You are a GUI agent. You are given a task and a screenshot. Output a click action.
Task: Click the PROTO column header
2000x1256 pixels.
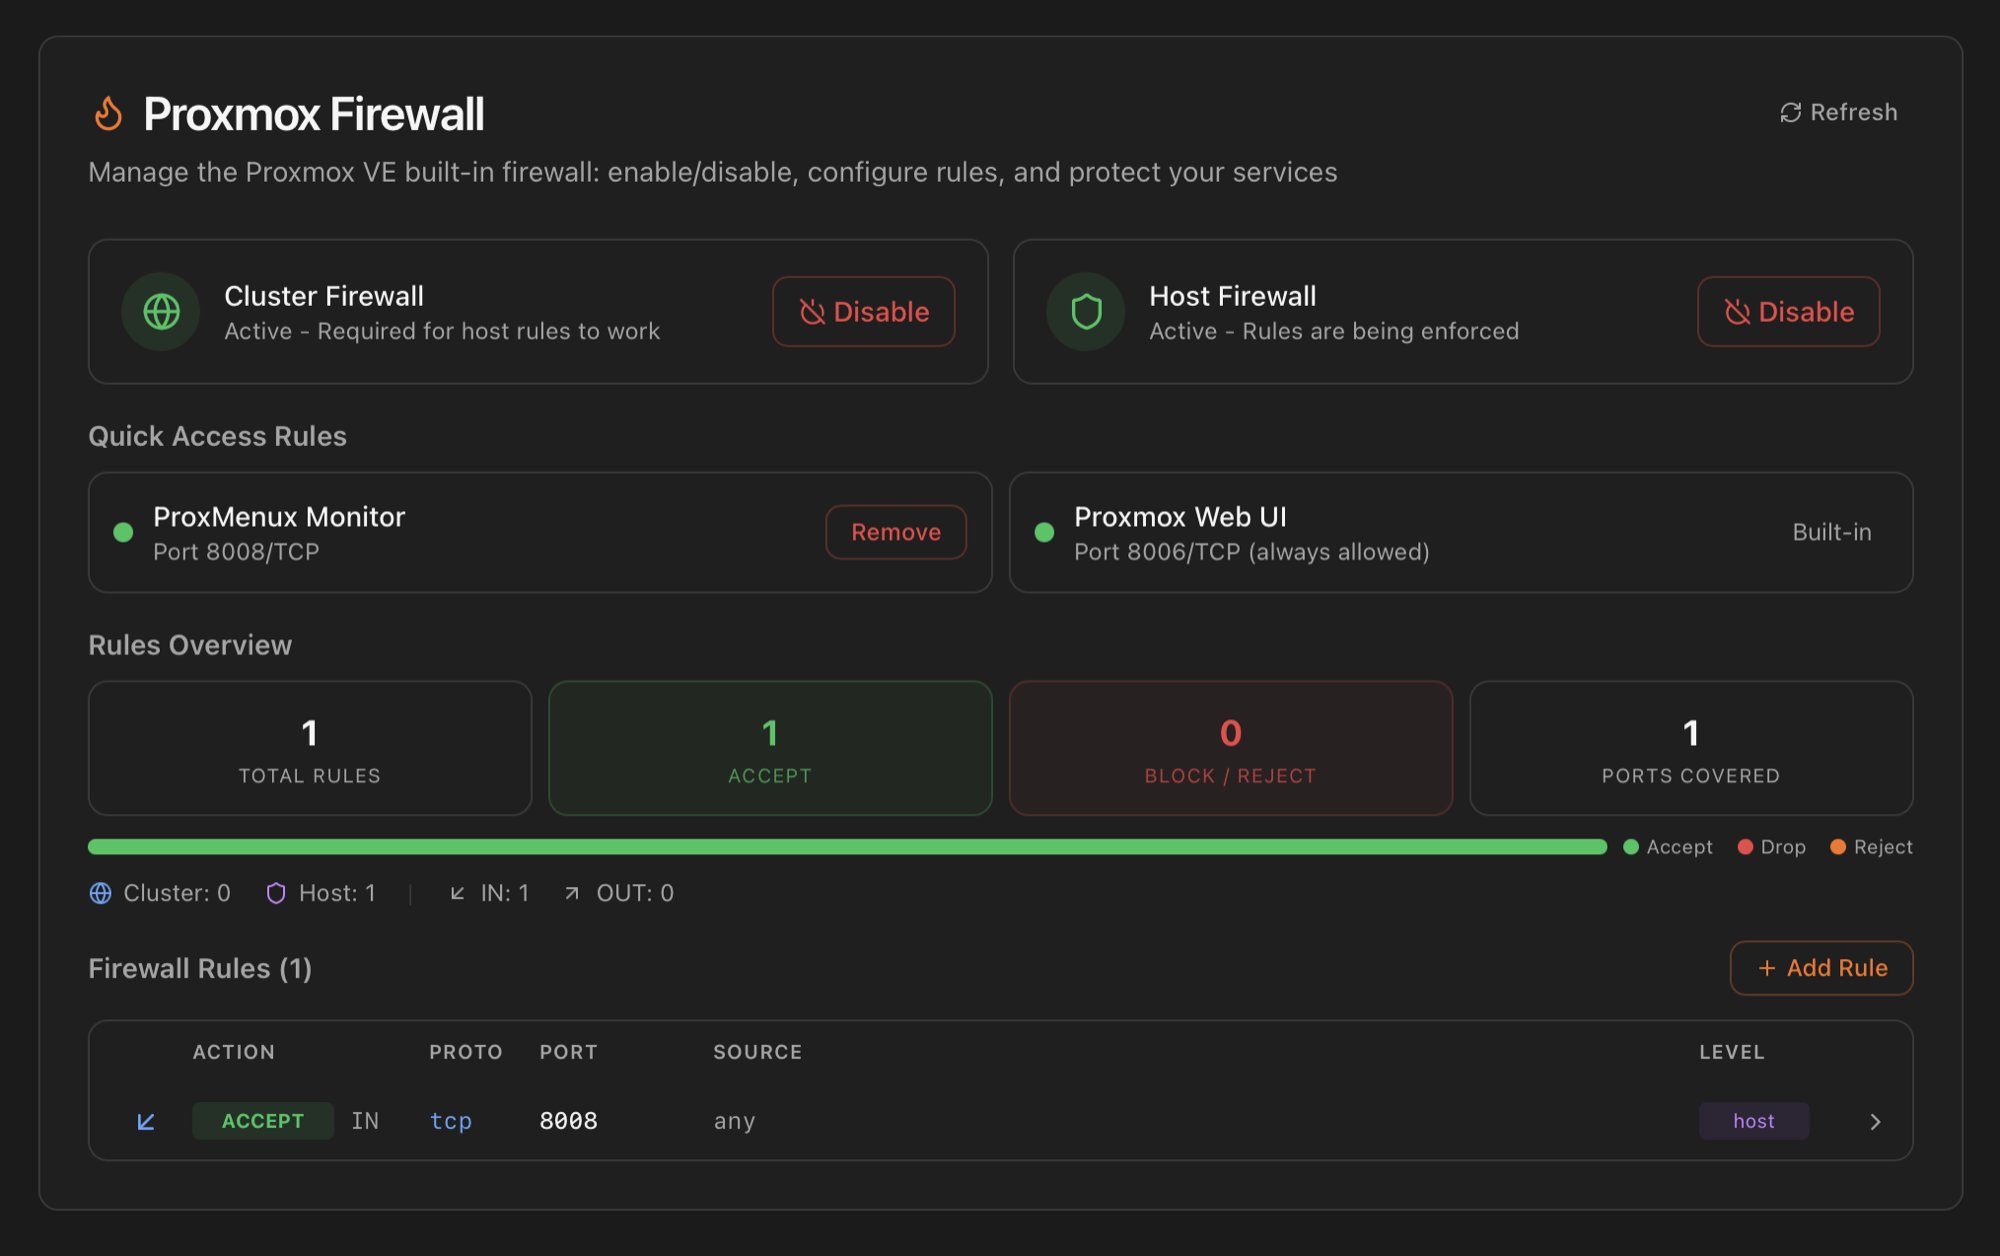[x=466, y=1052]
